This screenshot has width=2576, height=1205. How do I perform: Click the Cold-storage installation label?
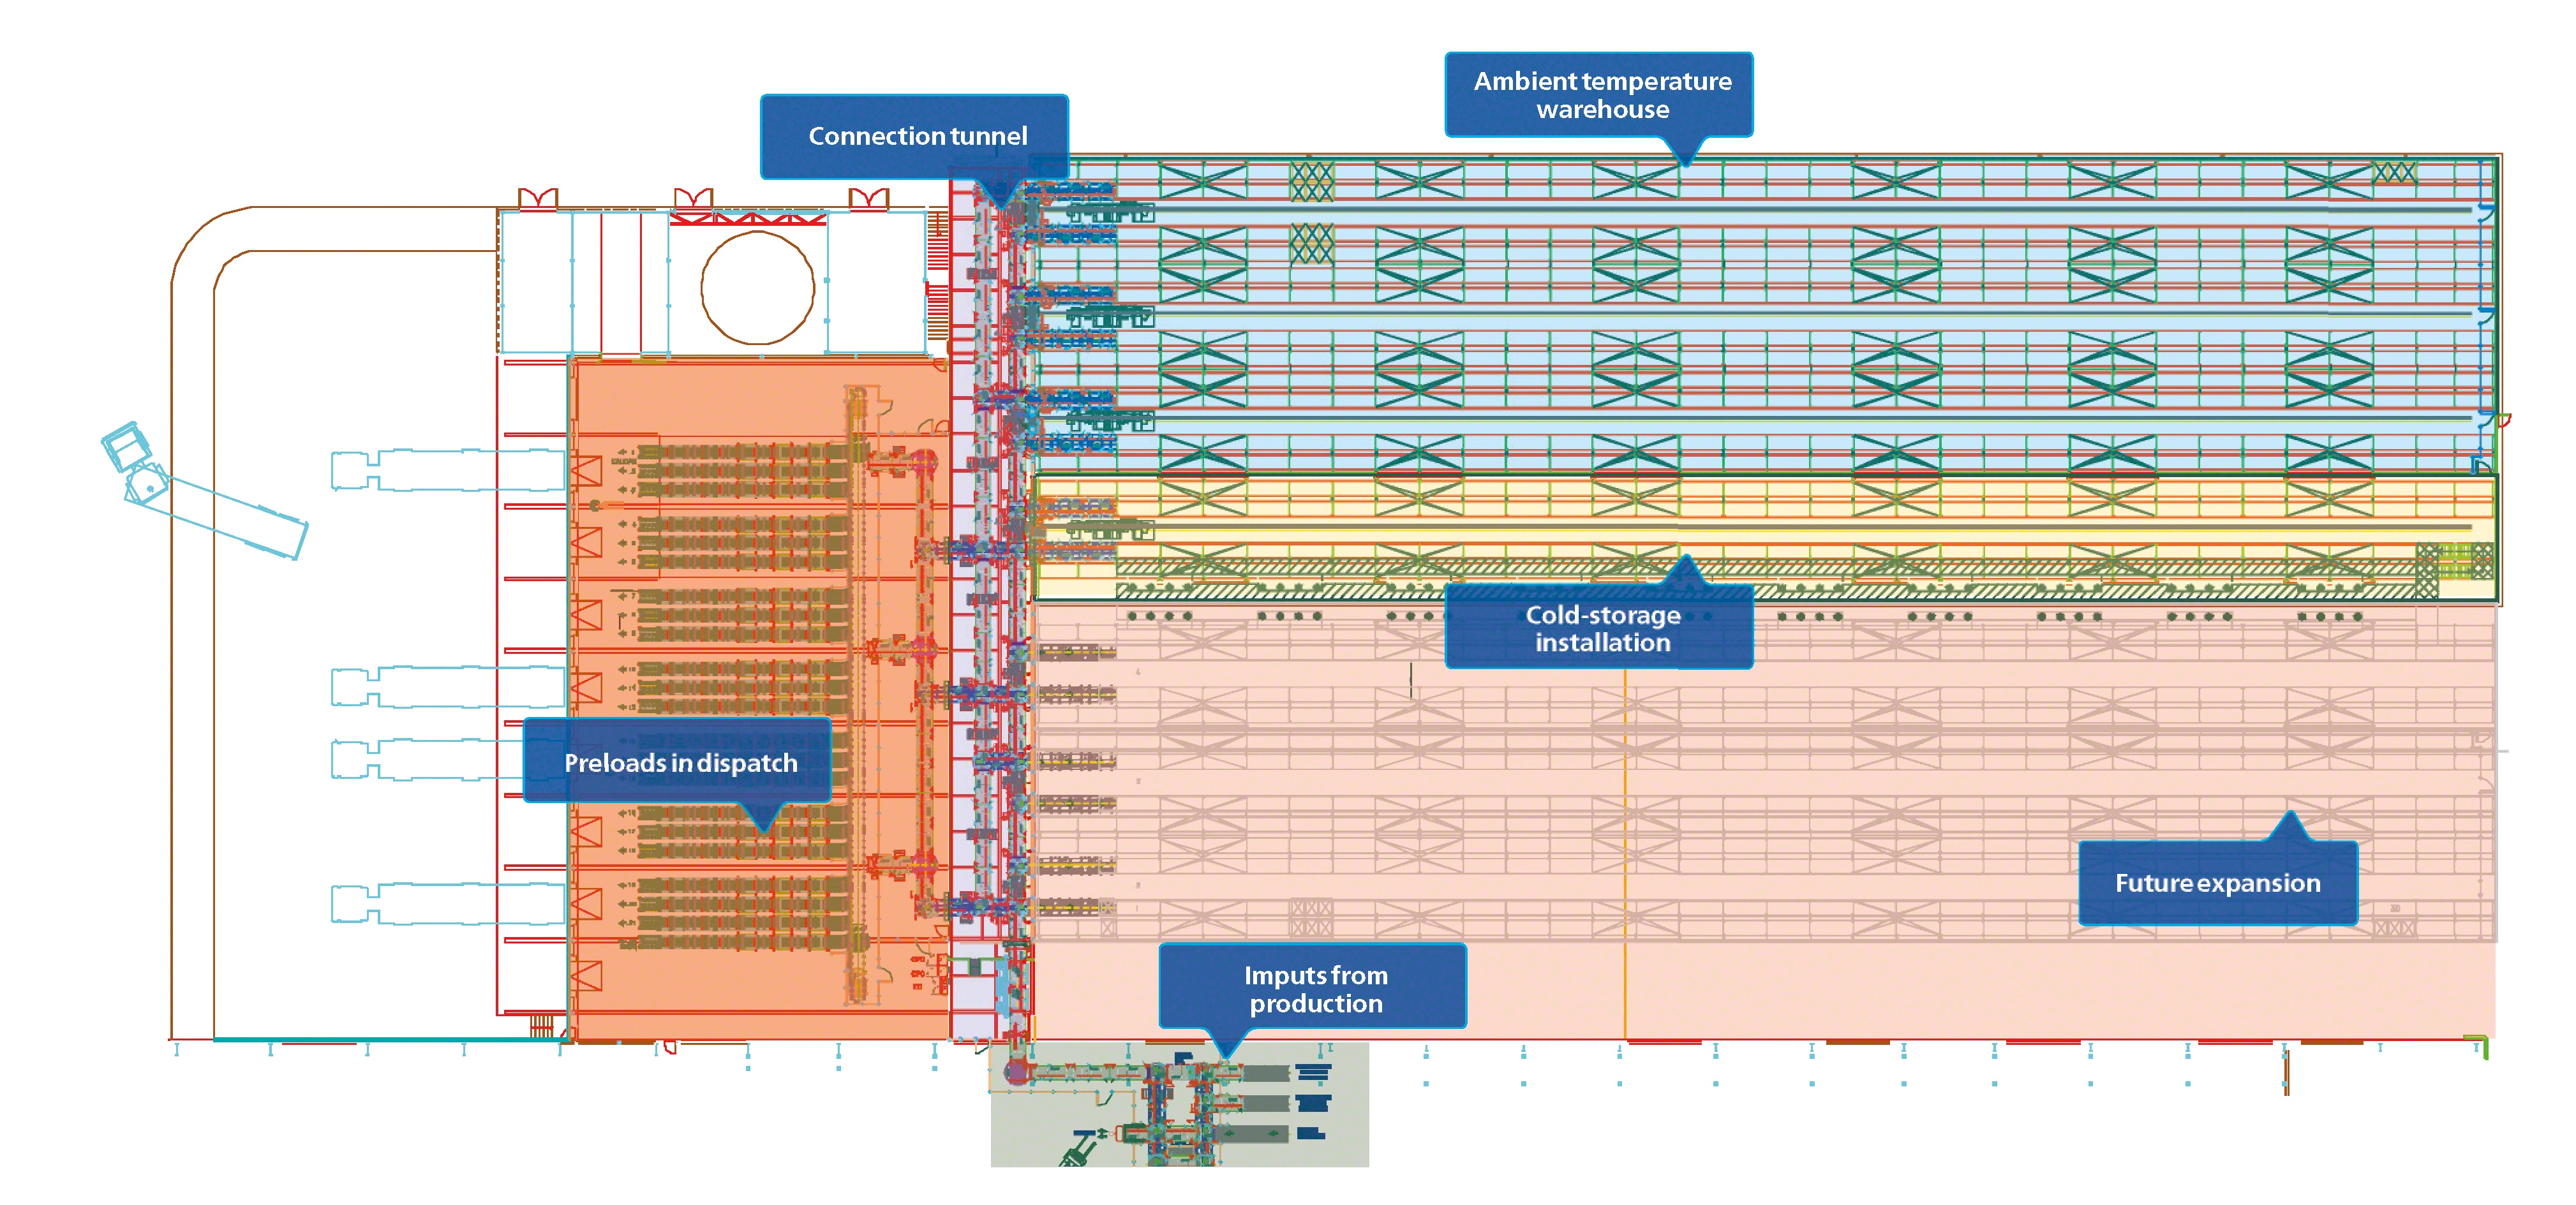click(x=1599, y=627)
